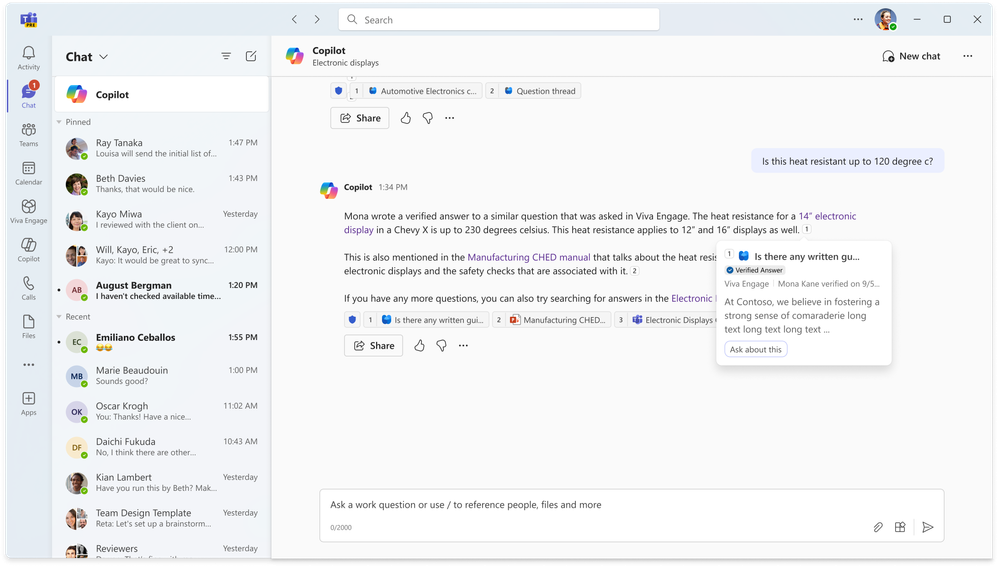998x567 pixels.
Task: Open more options beside New chat
Action: 967,56
